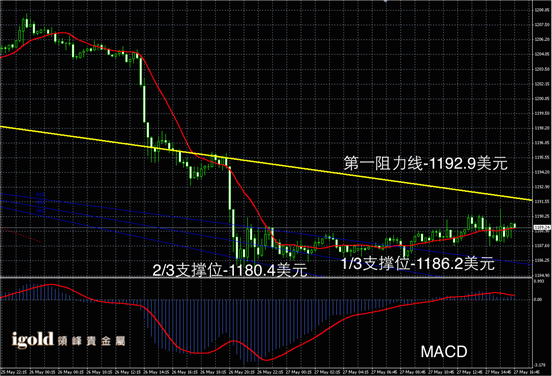552x376 pixels.
Task: Click the 1191.55 price axis level
Action: coord(542,202)
